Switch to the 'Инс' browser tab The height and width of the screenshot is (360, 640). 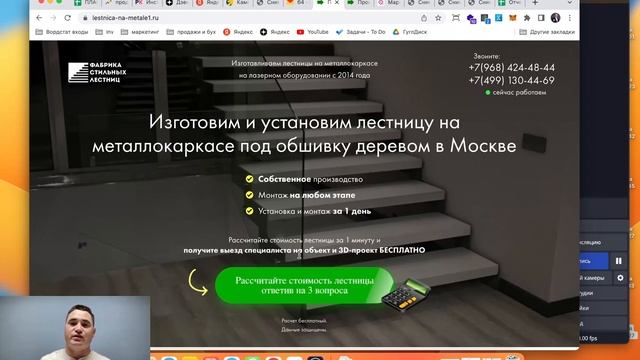(147, 2)
